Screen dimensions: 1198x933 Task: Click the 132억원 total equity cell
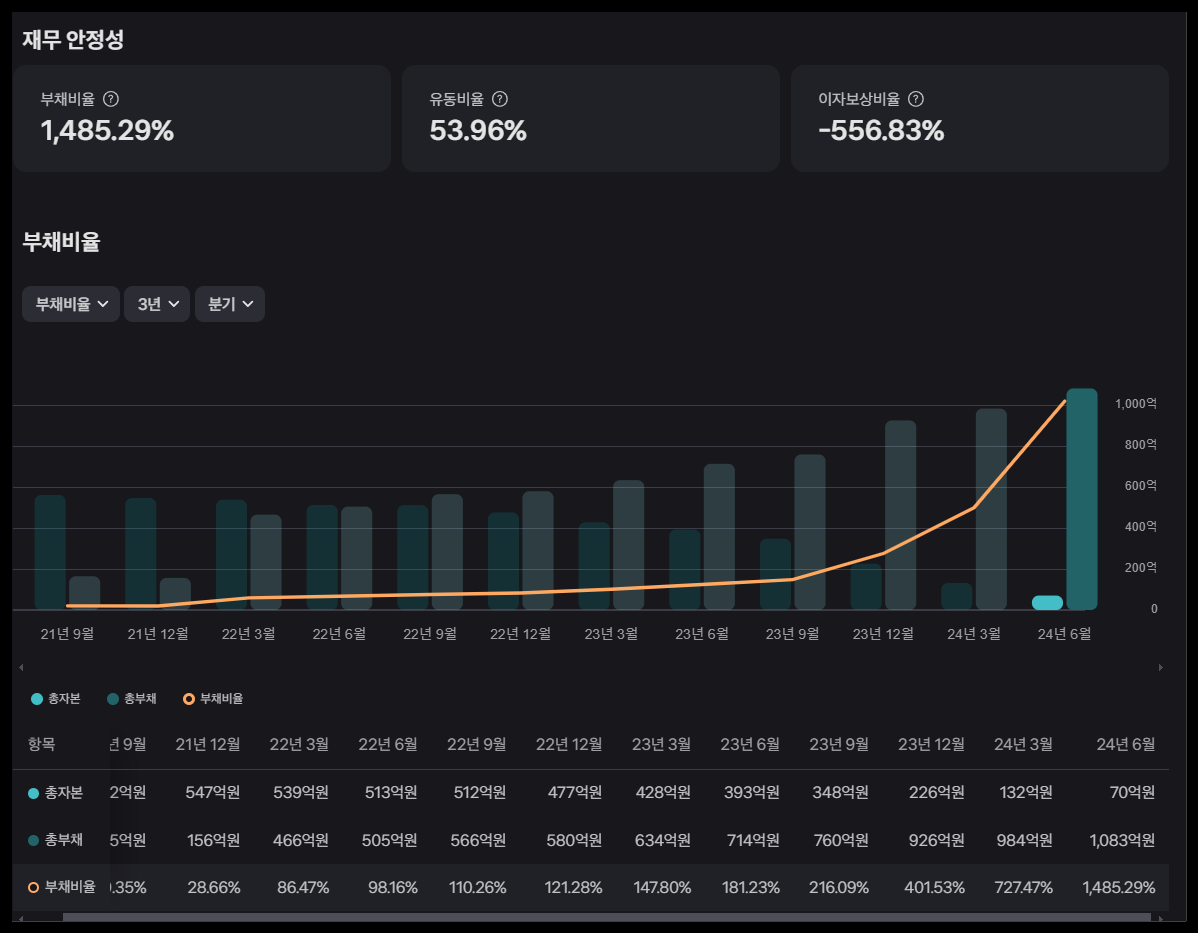(1026, 793)
